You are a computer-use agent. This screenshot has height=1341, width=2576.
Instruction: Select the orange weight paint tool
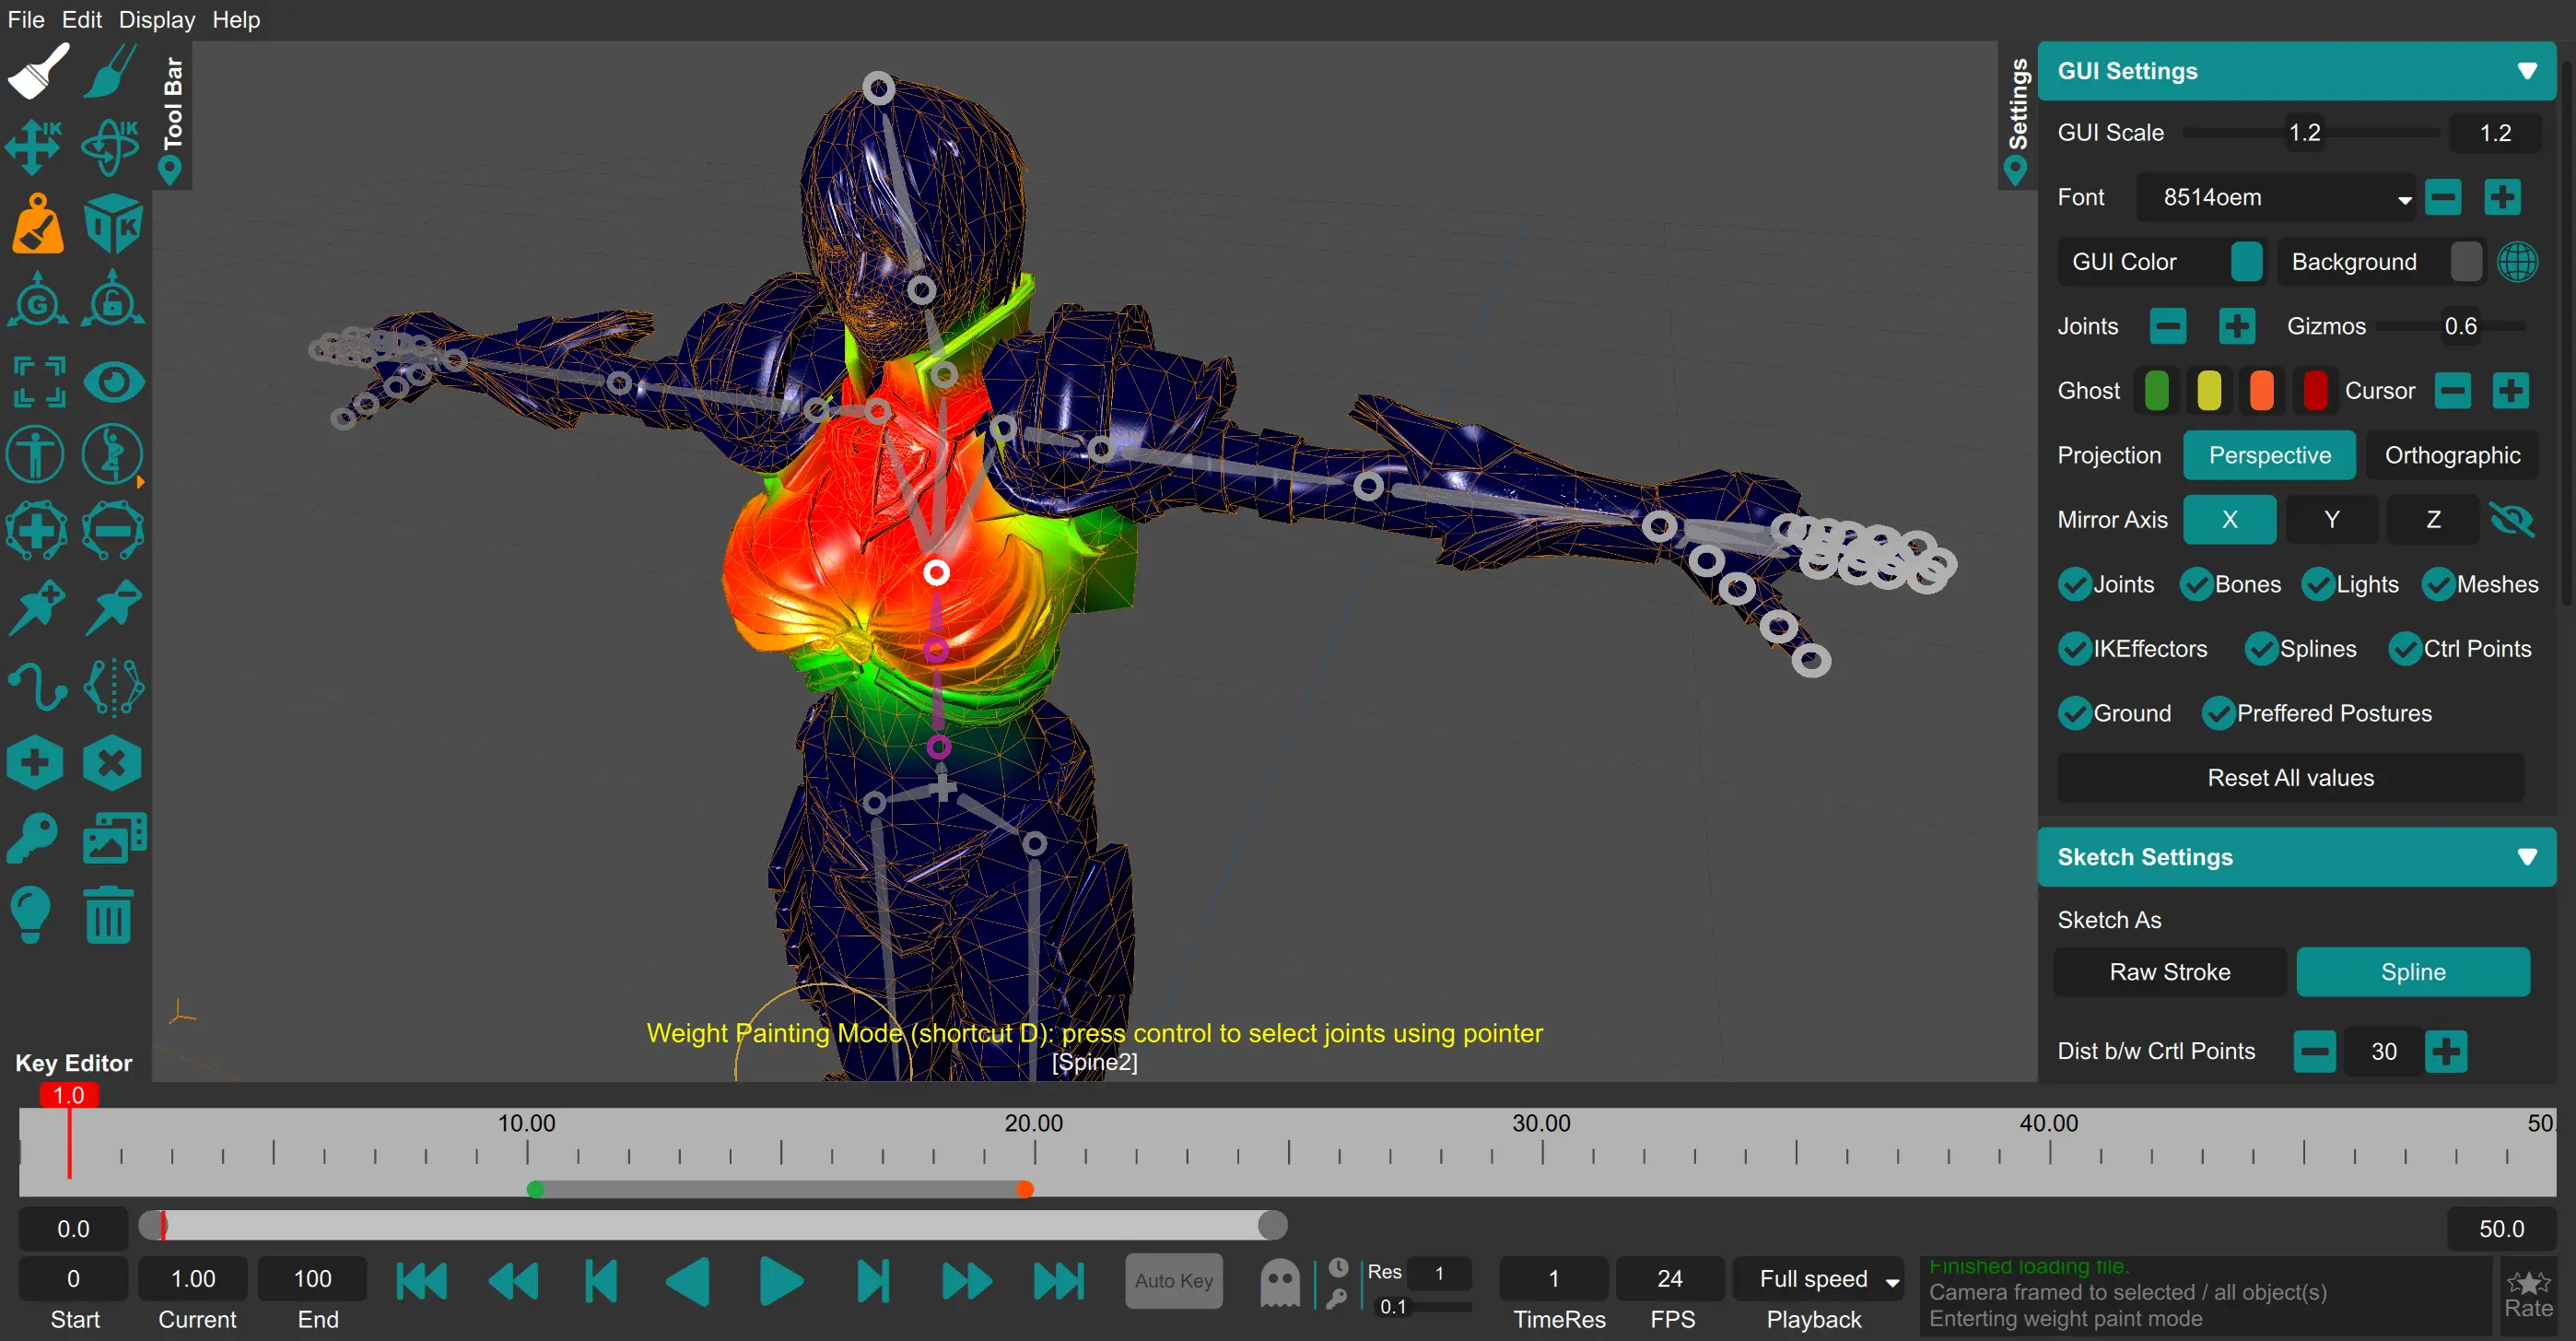pyautogui.click(x=37, y=224)
